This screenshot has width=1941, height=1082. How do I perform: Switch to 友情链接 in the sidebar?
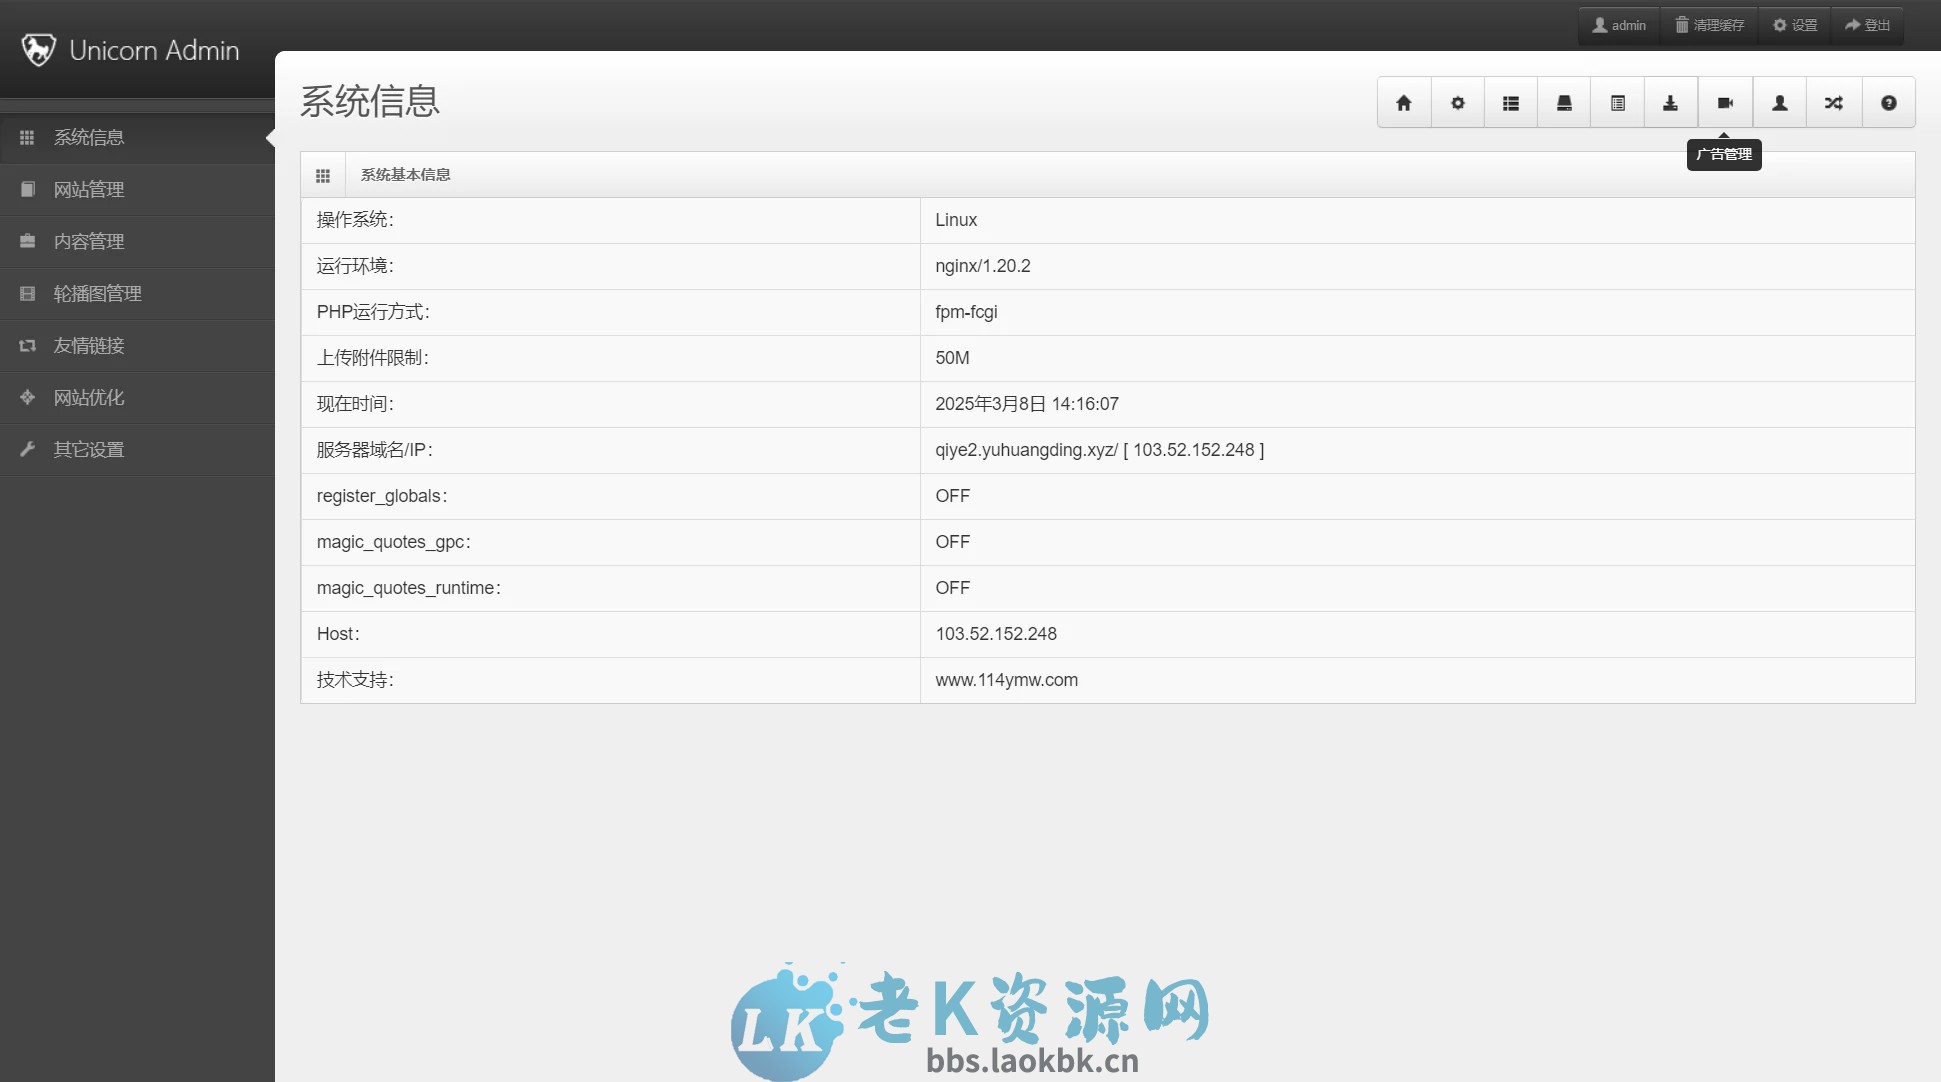[x=89, y=345]
